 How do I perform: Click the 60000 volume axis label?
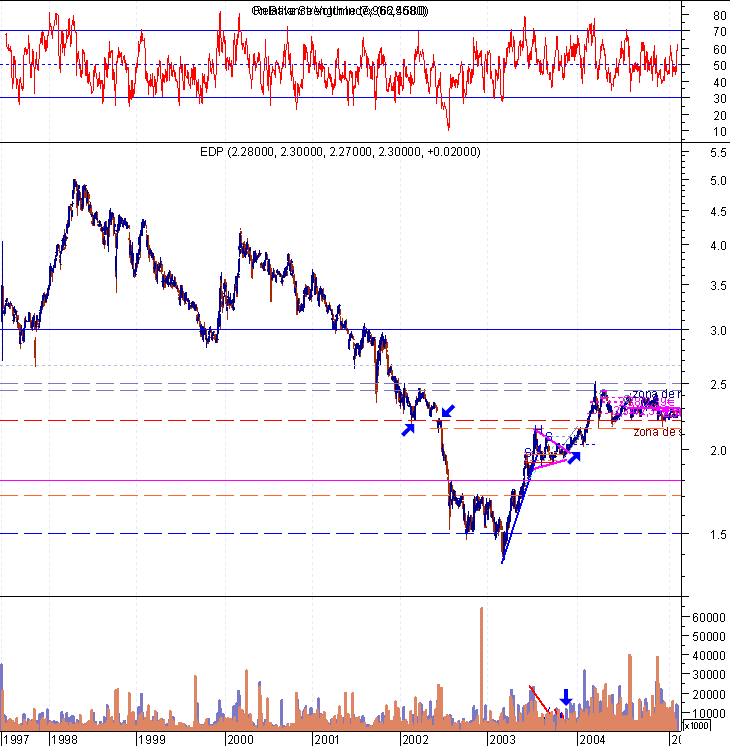[x=709, y=618]
